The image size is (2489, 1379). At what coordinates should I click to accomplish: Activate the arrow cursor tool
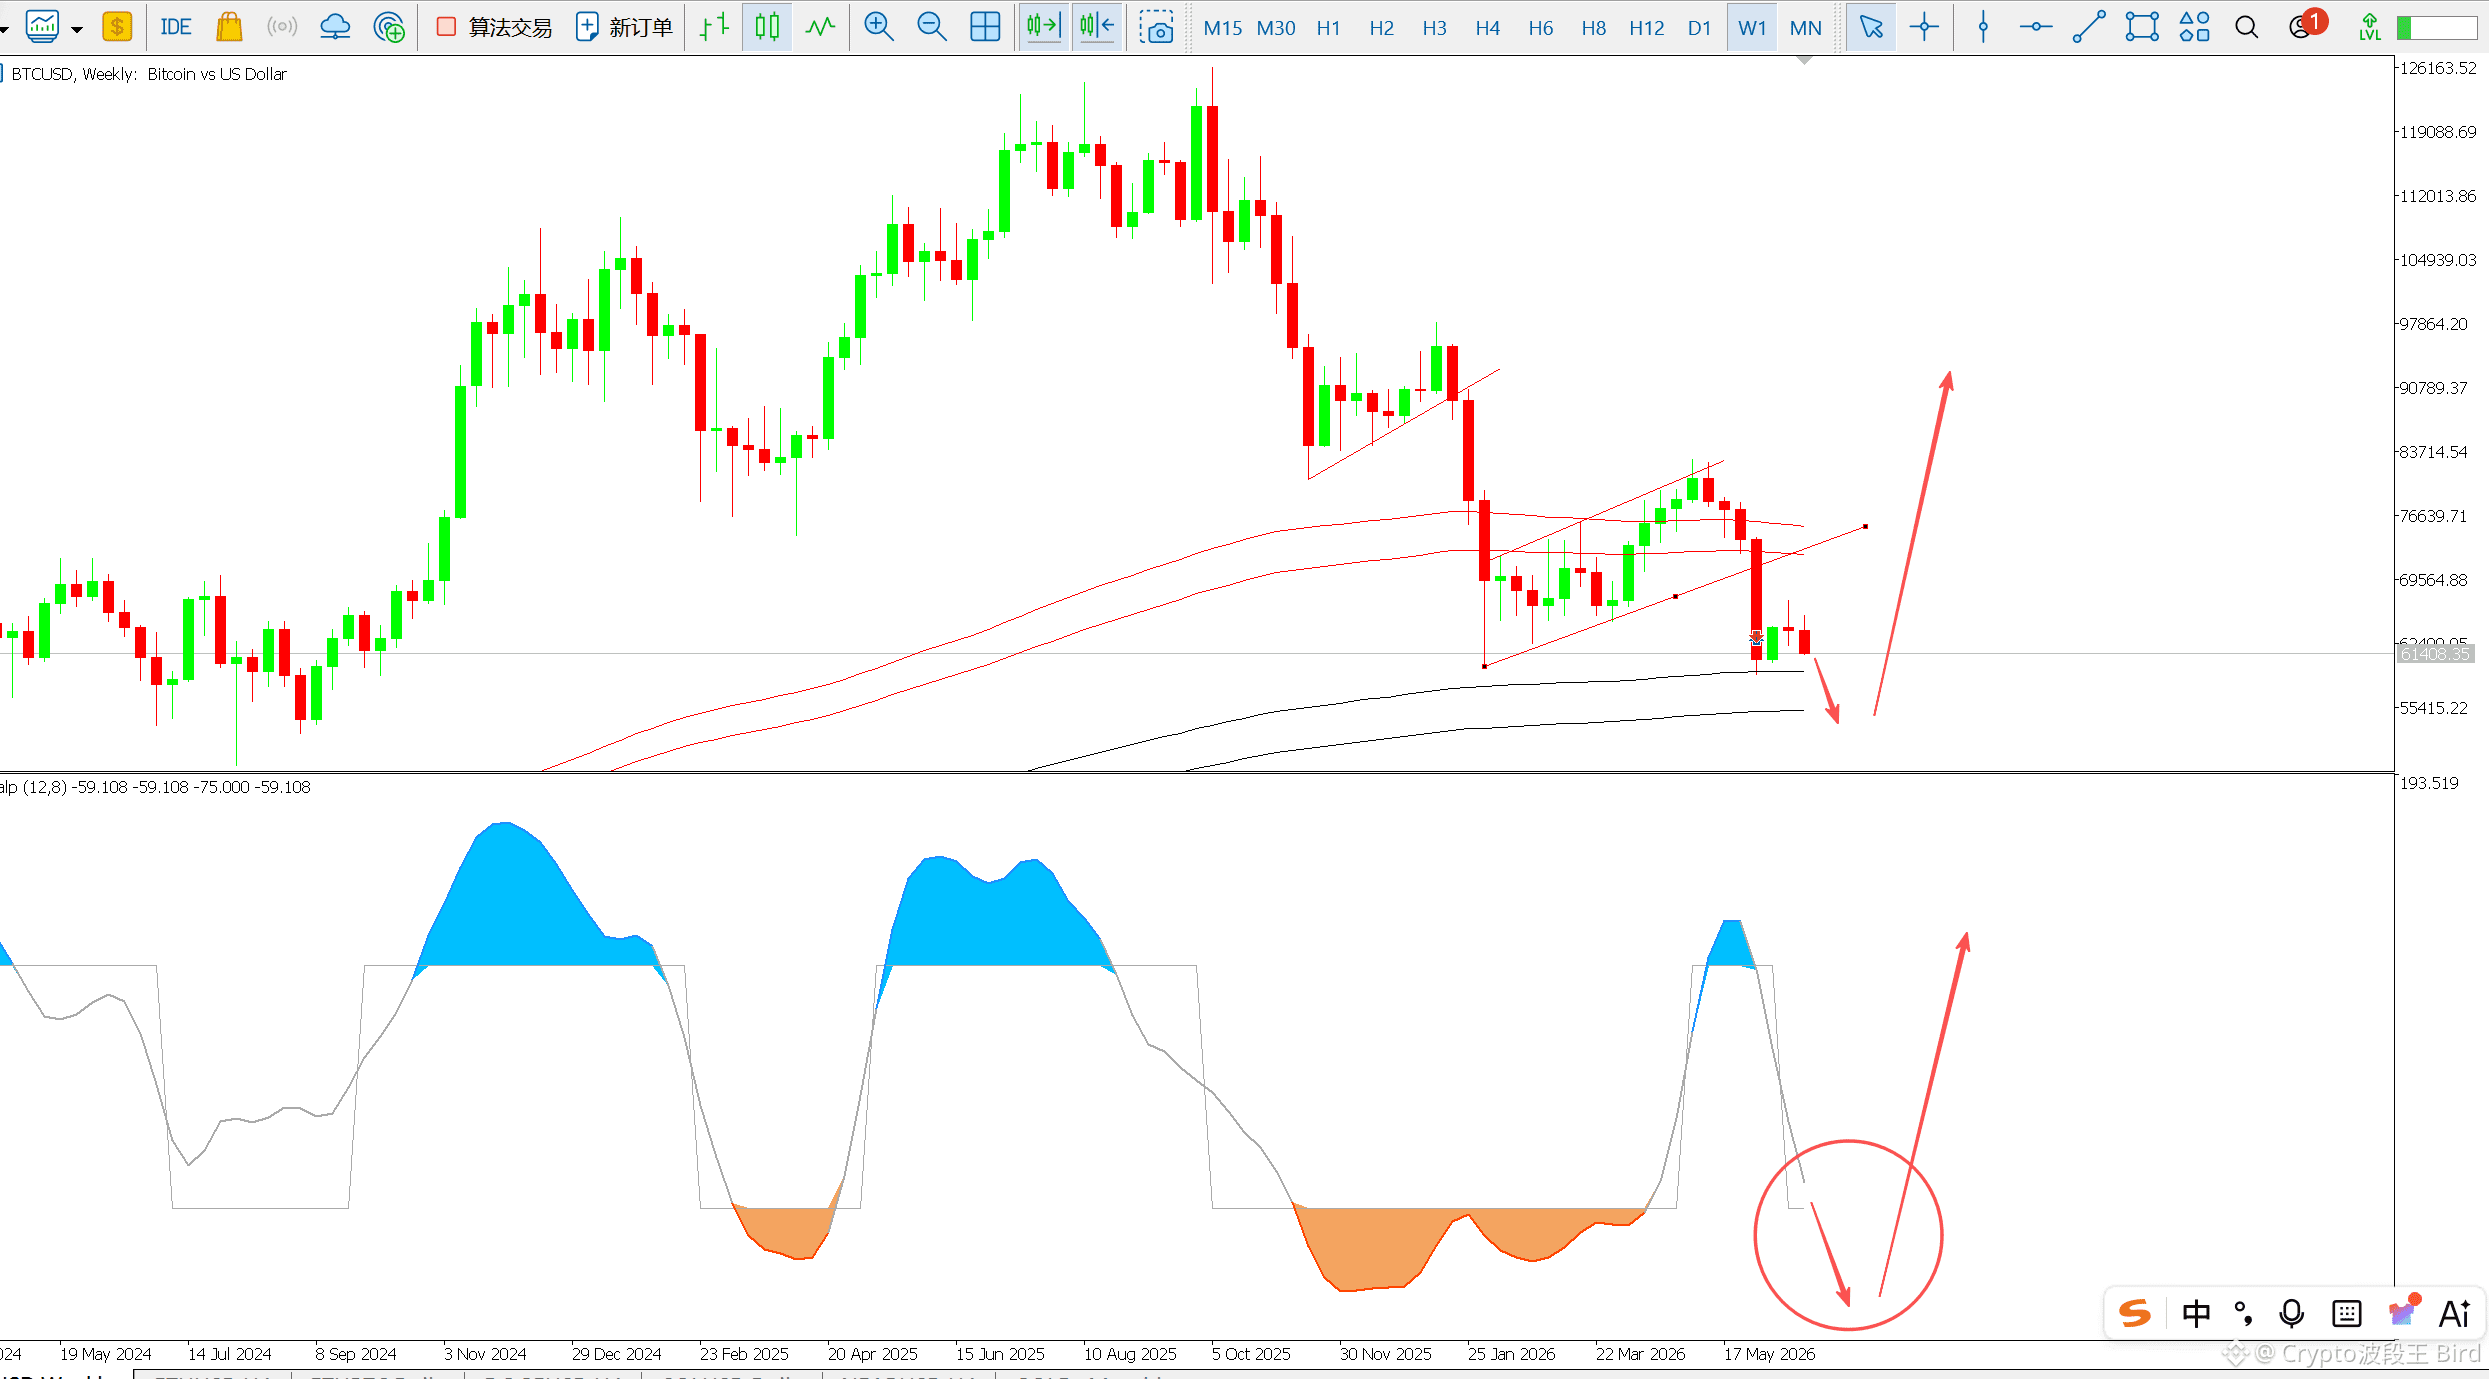[1871, 27]
